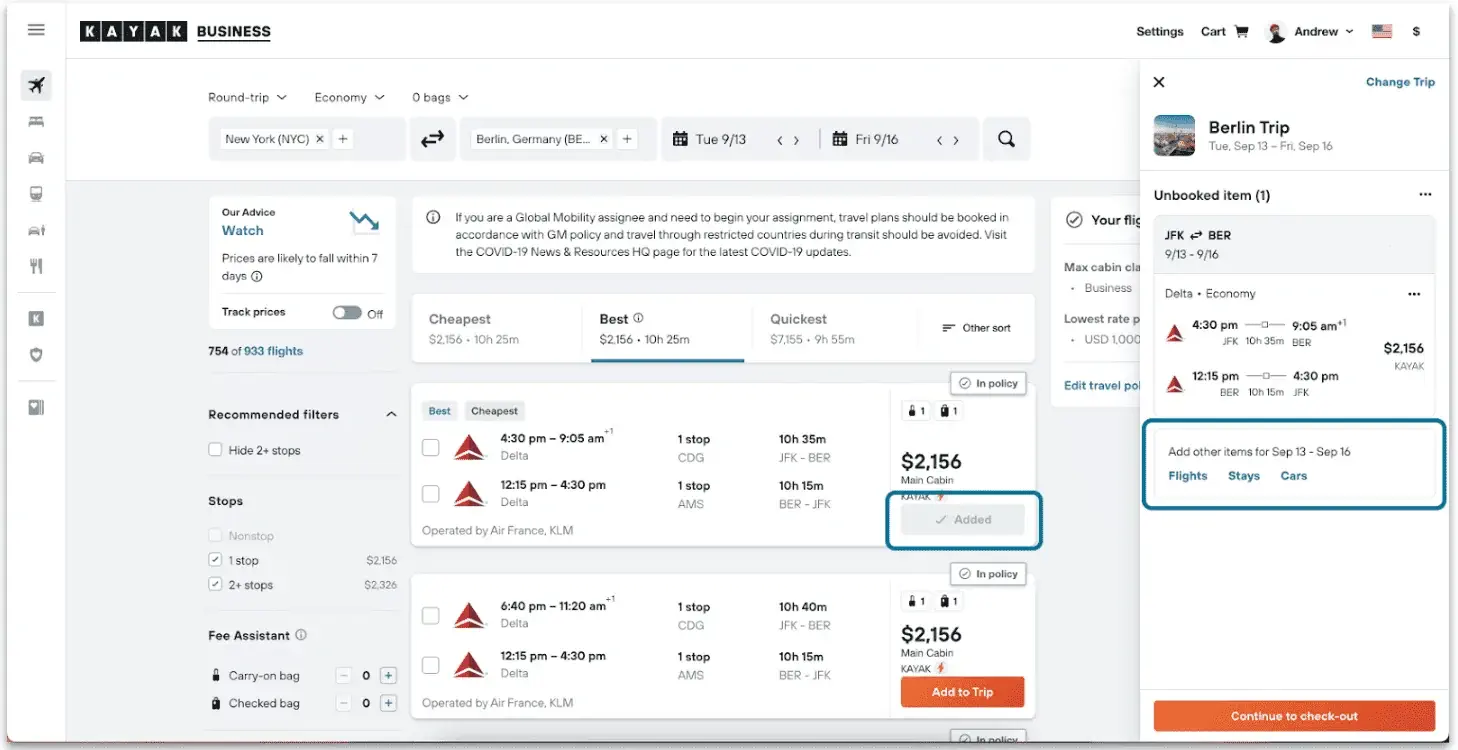This screenshot has width=1458, height=750.
Task: Click the KAYAK Business logo
Action: (x=175, y=32)
